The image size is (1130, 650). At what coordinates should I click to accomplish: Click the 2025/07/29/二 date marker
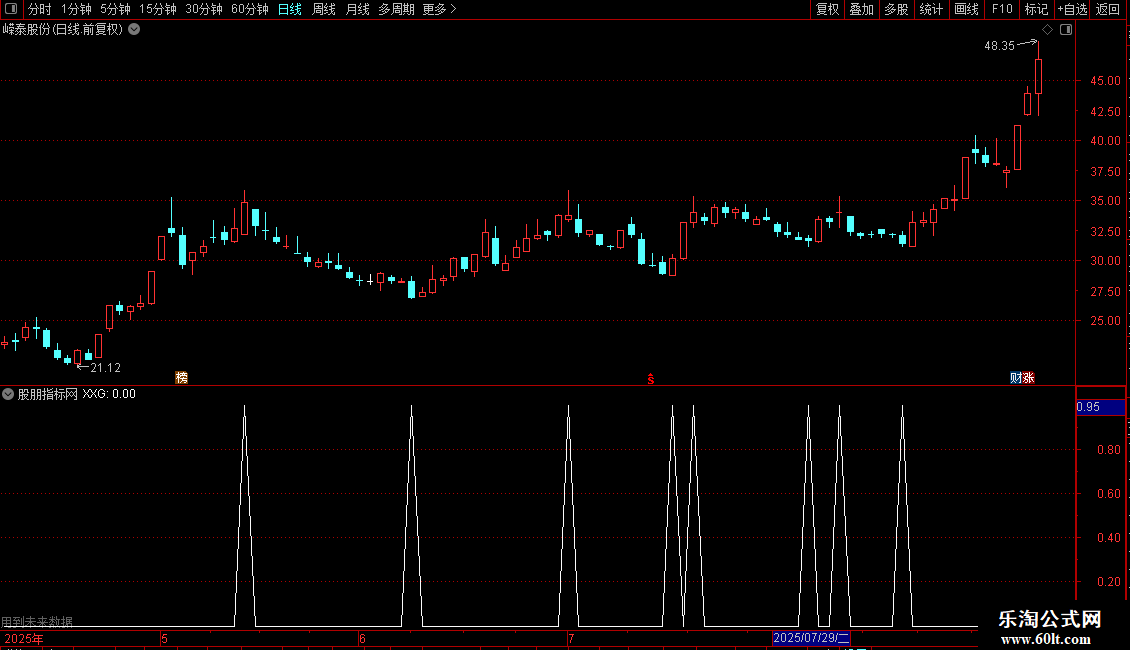click(811, 638)
